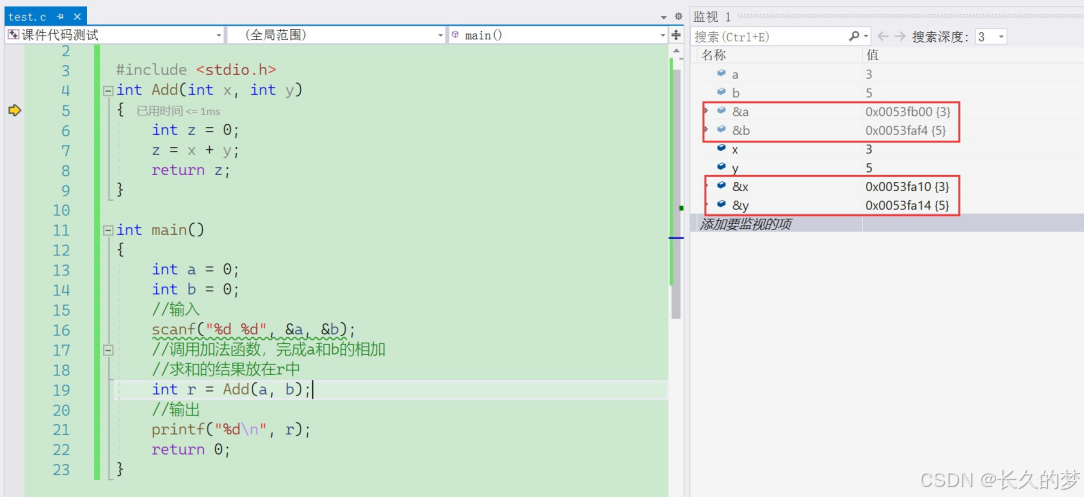Click the value 0x0053fa10 {3}
Image resolution: width=1084 pixels, height=497 pixels.
click(907, 186)
